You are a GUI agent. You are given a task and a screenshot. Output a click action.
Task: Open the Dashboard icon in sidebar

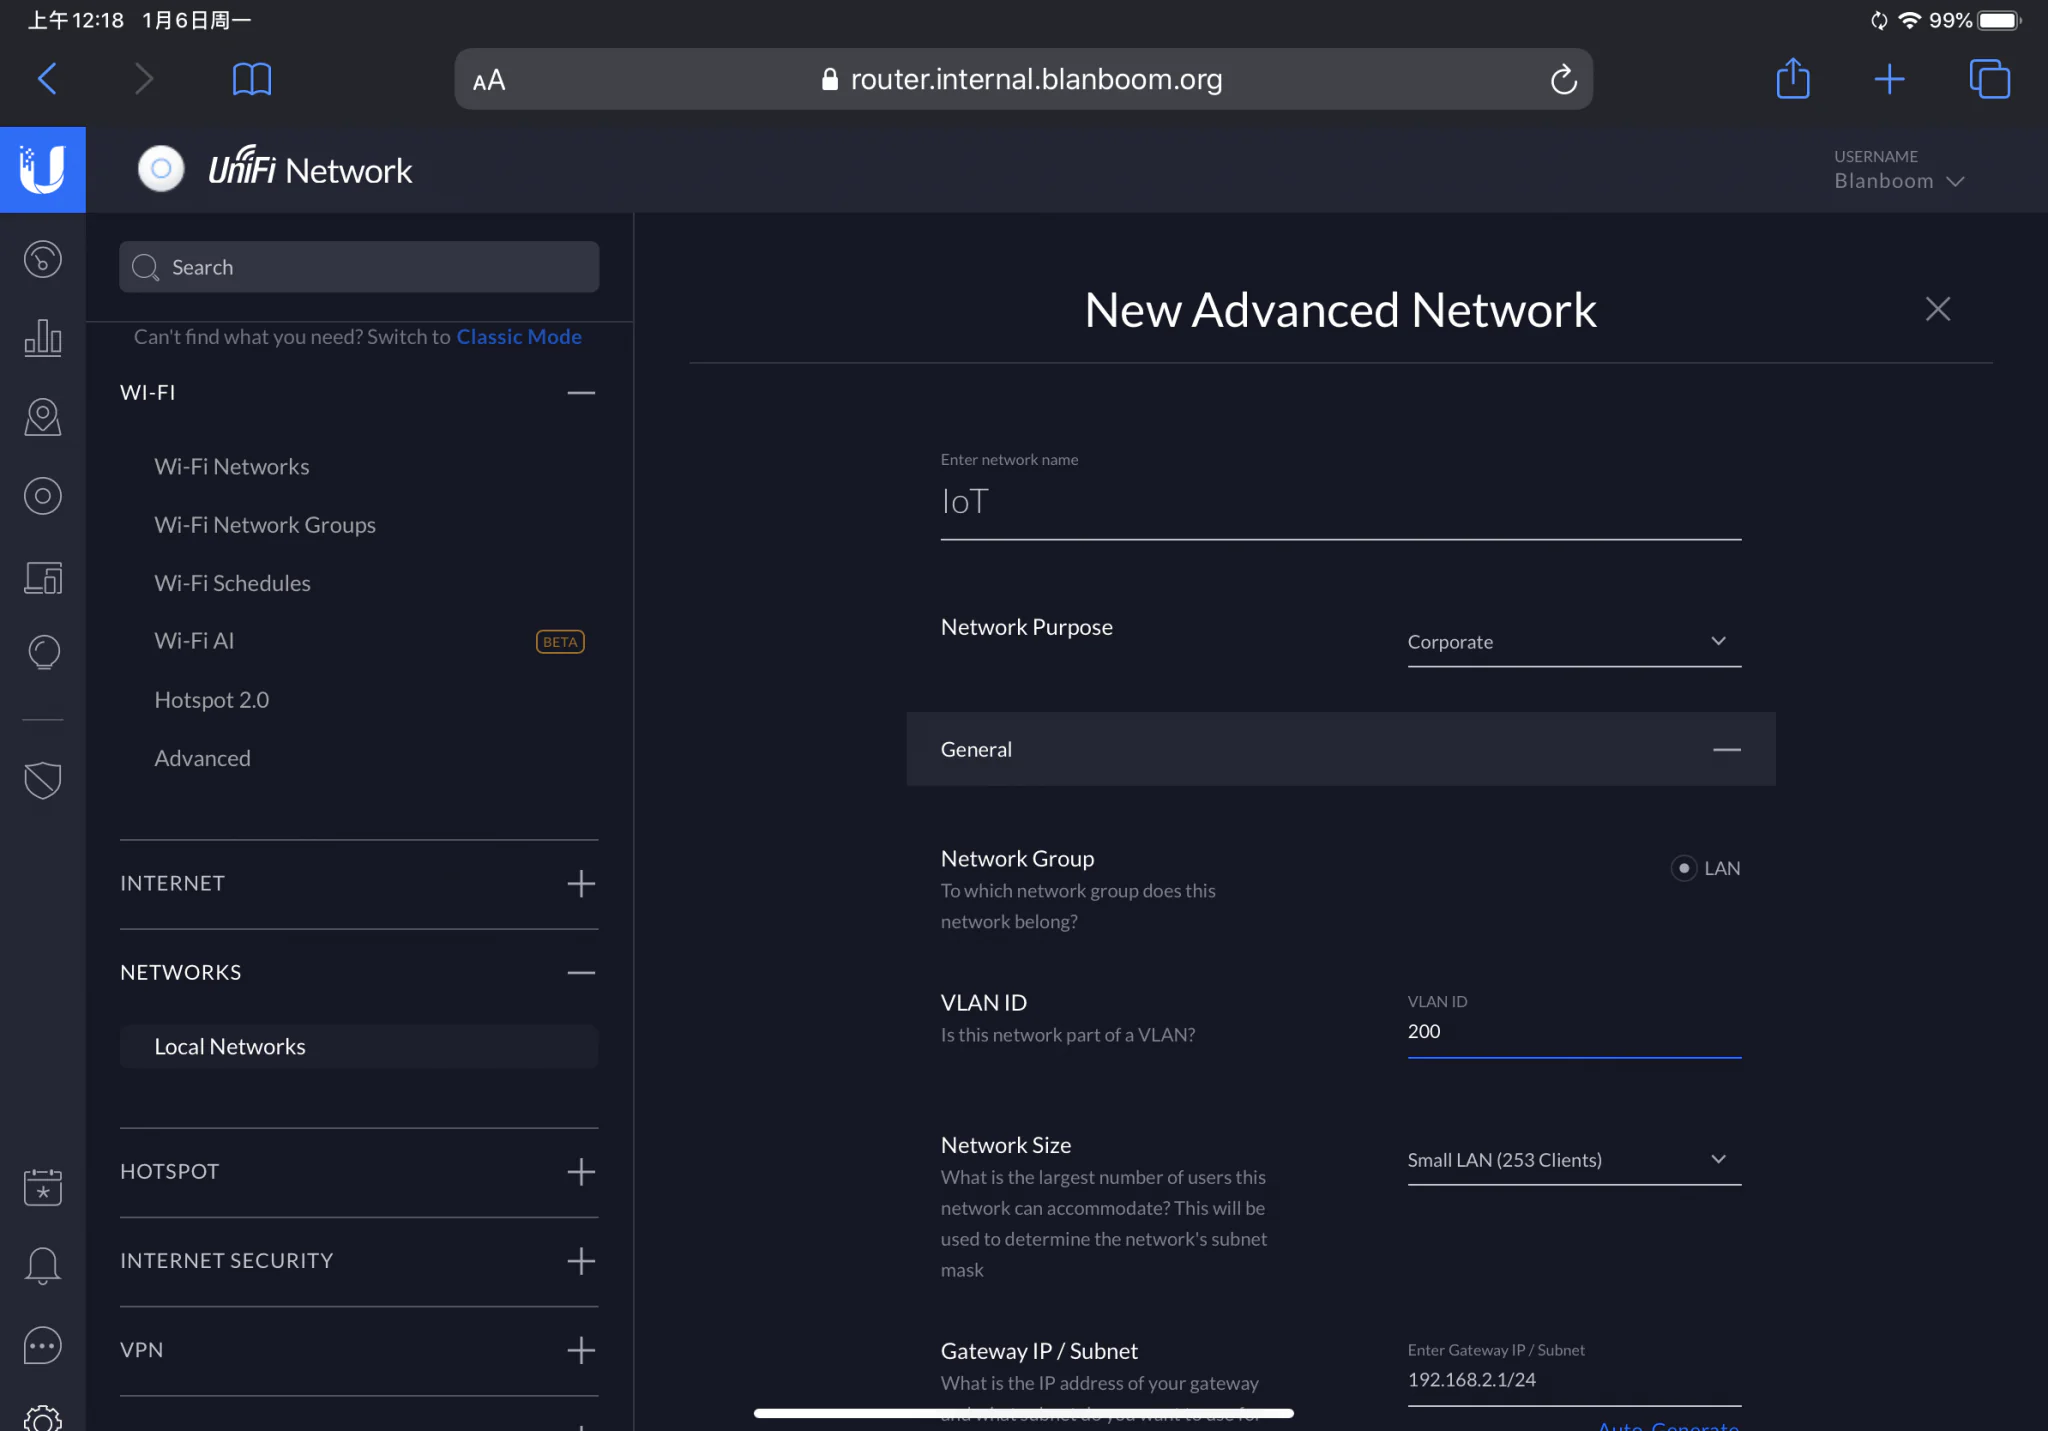pos(43,260)
